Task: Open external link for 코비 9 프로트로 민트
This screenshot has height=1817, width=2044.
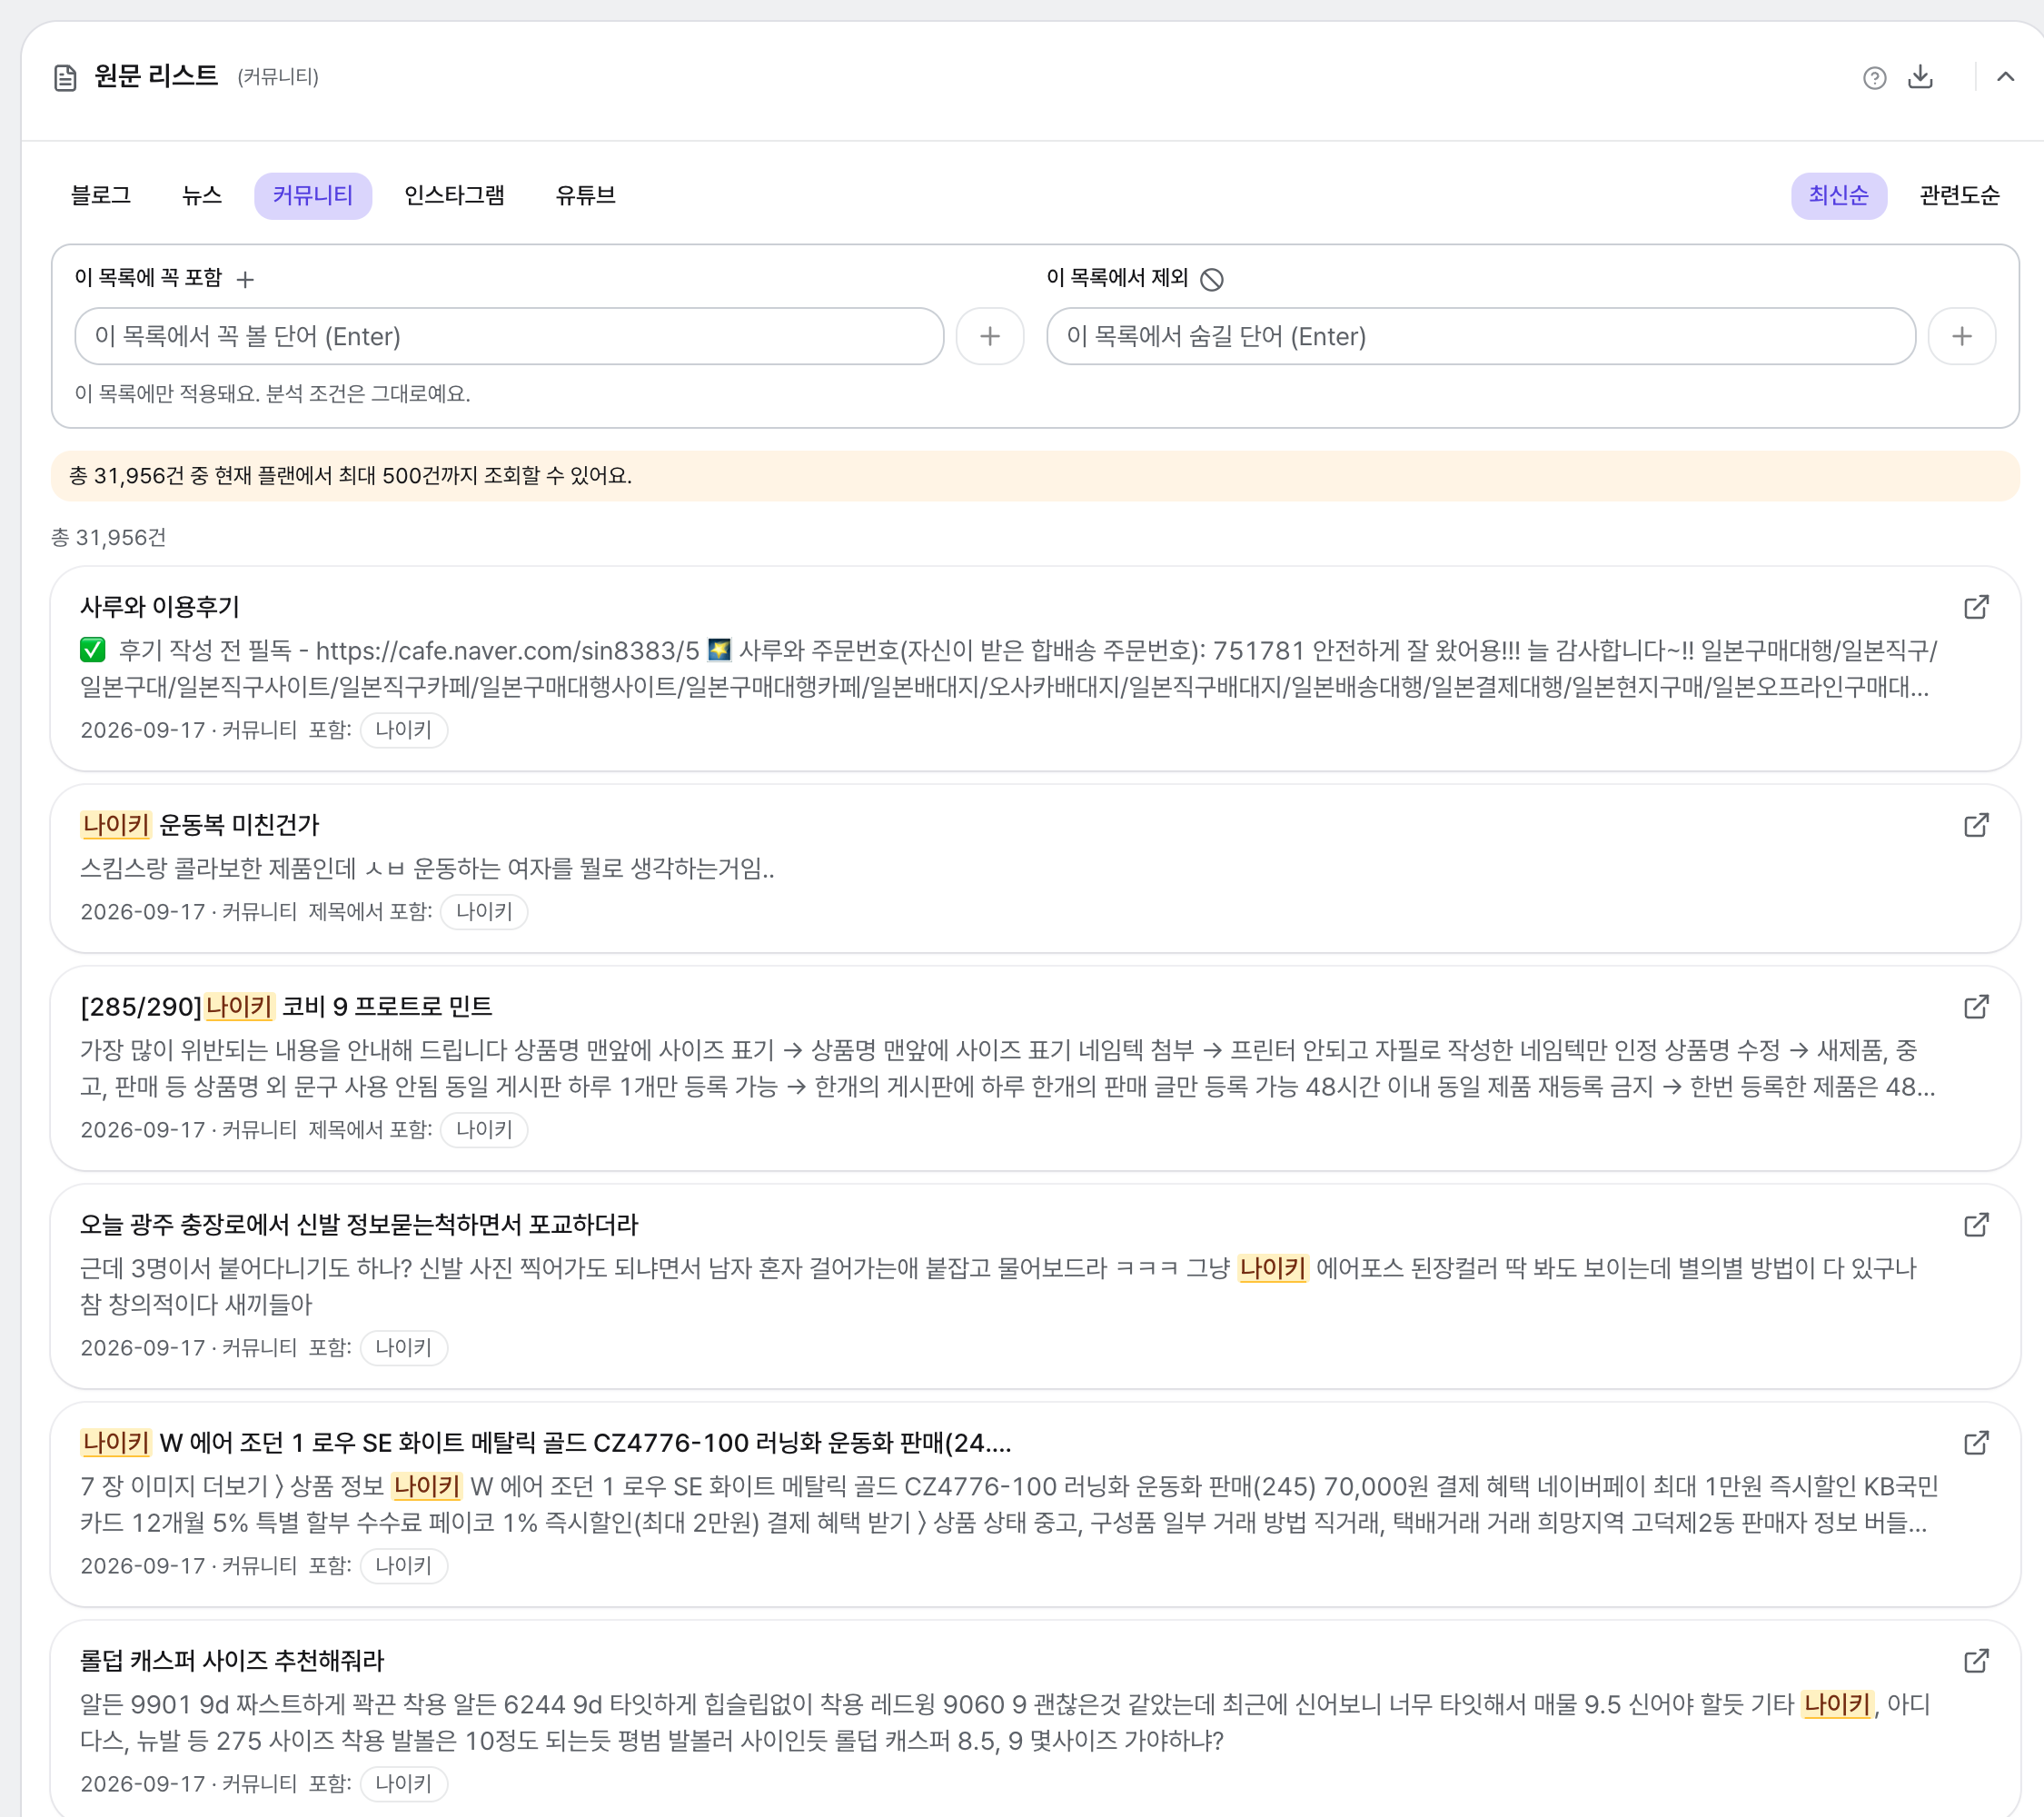Action: point(1976,1007)
